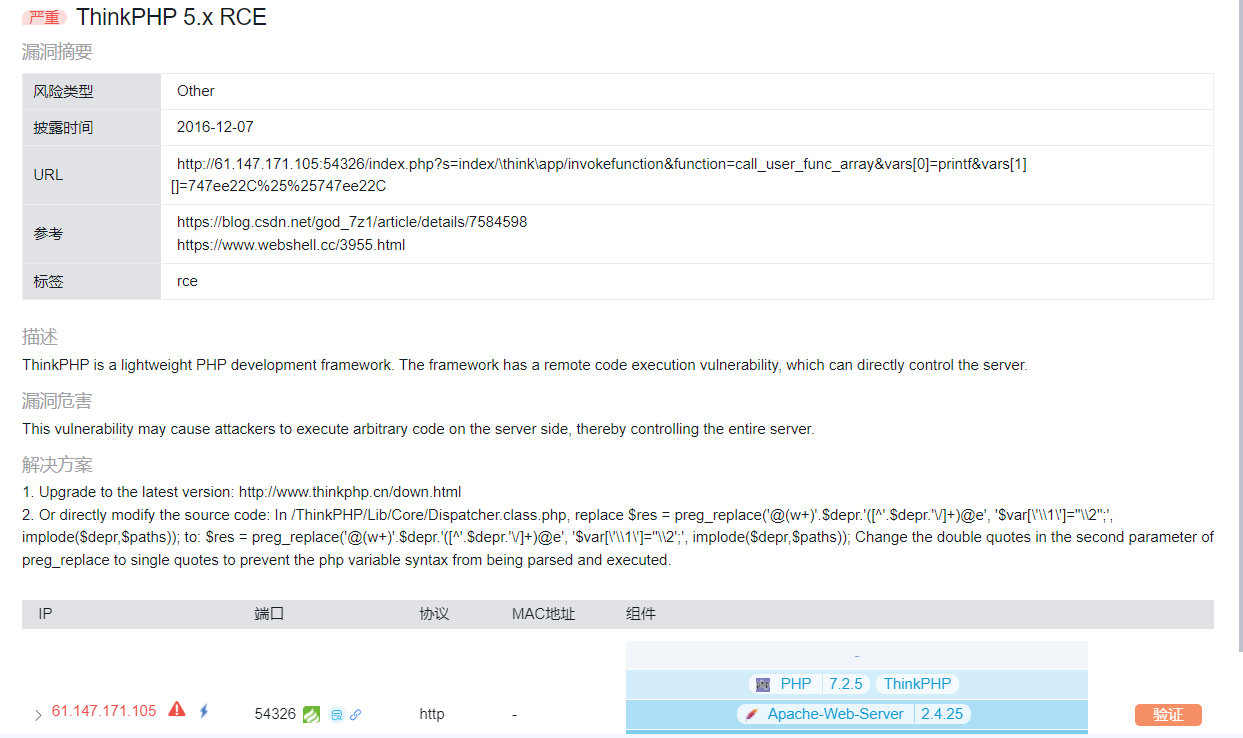Click the PHP component icon
Image resolution: width=1243 pixels, height=738 pixels.
click(764, 684)
